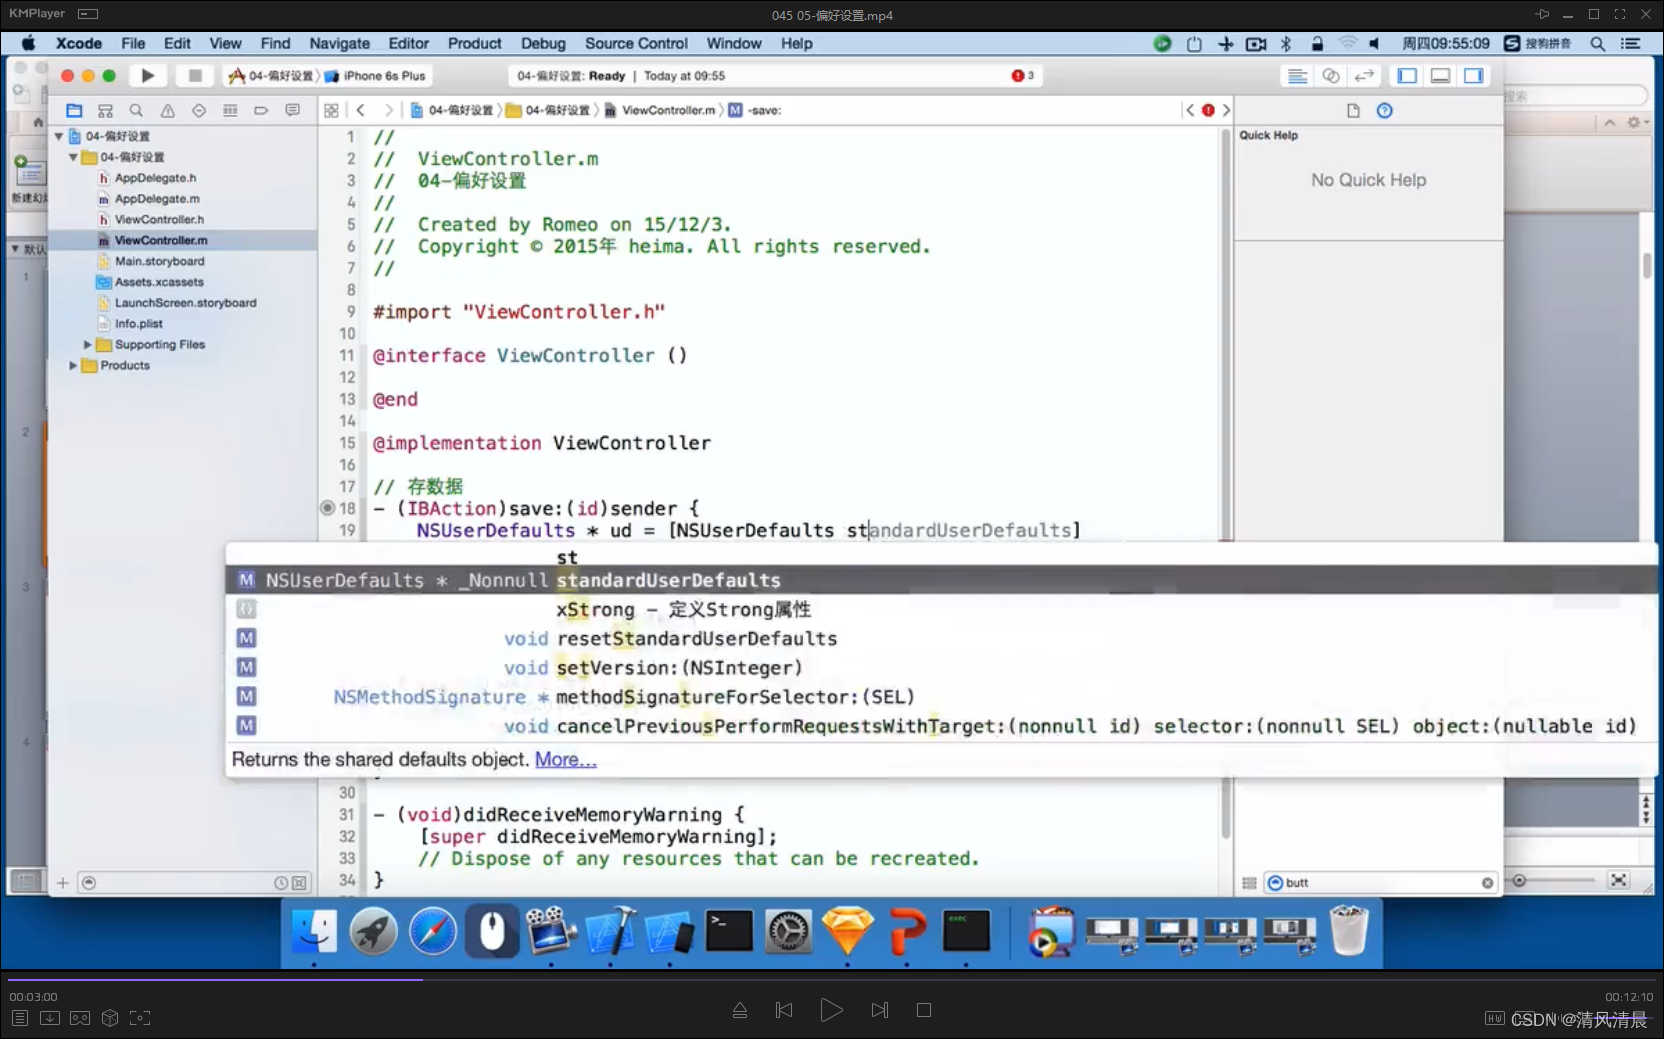Stop the running build
Image resolution: width=1664 pixels, height=1039 pixels.
tap(195, 76)
